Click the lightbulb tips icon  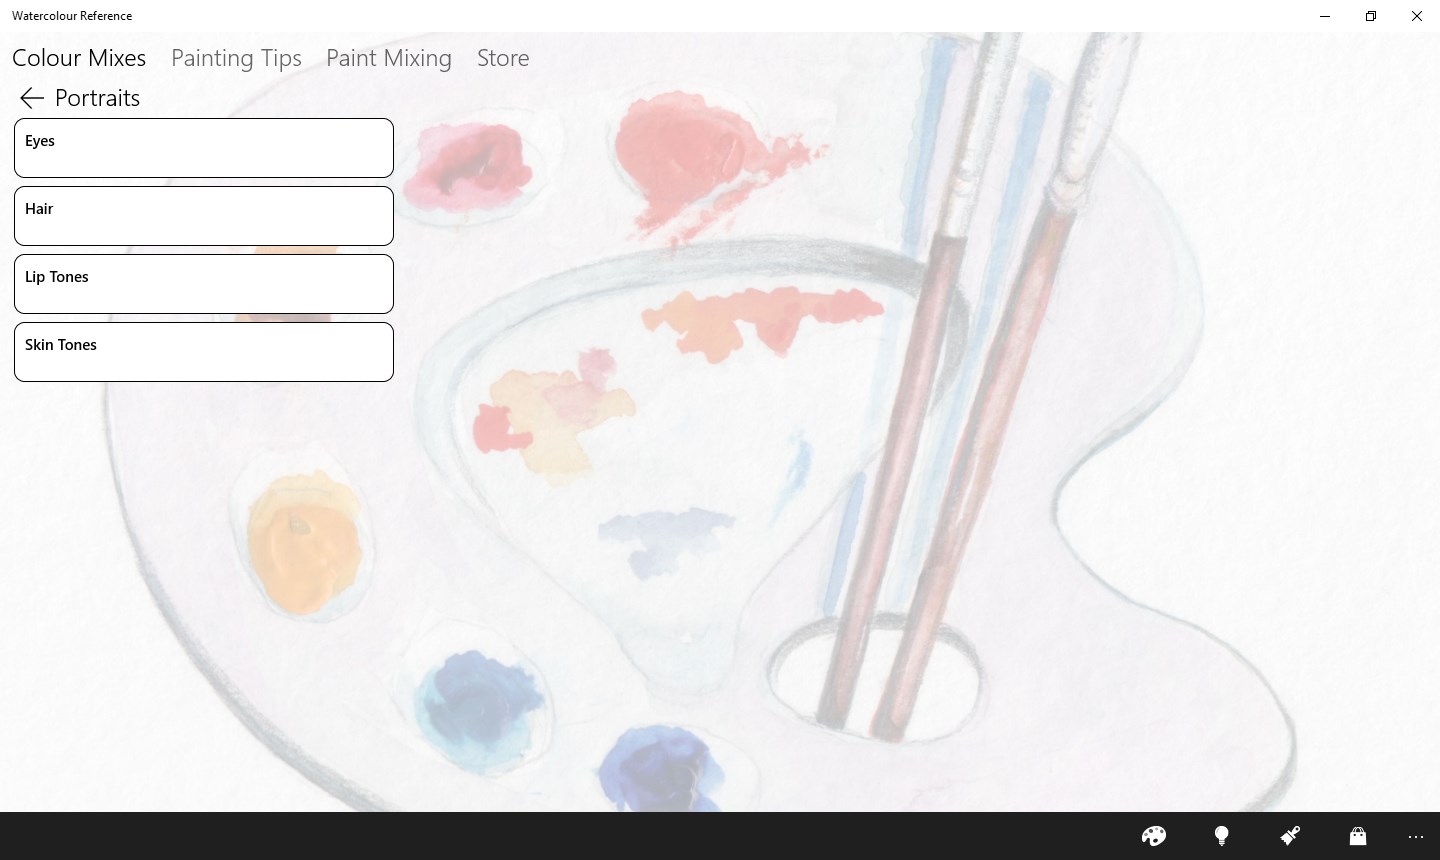tap(1221, 836)
